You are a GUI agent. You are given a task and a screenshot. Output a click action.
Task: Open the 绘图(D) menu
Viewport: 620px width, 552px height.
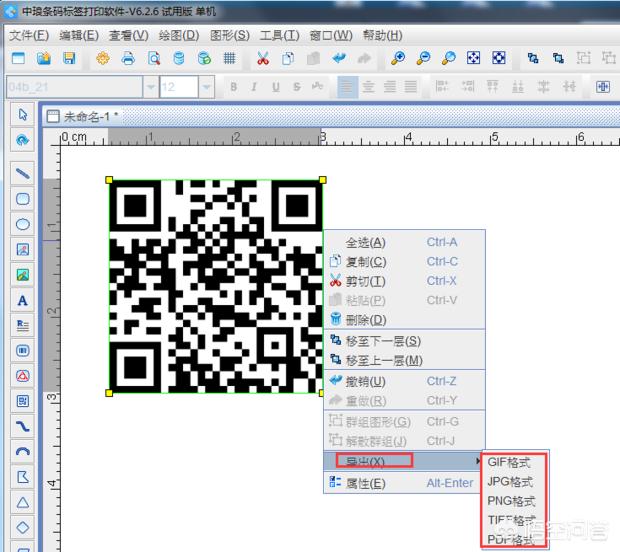(179, 36)
